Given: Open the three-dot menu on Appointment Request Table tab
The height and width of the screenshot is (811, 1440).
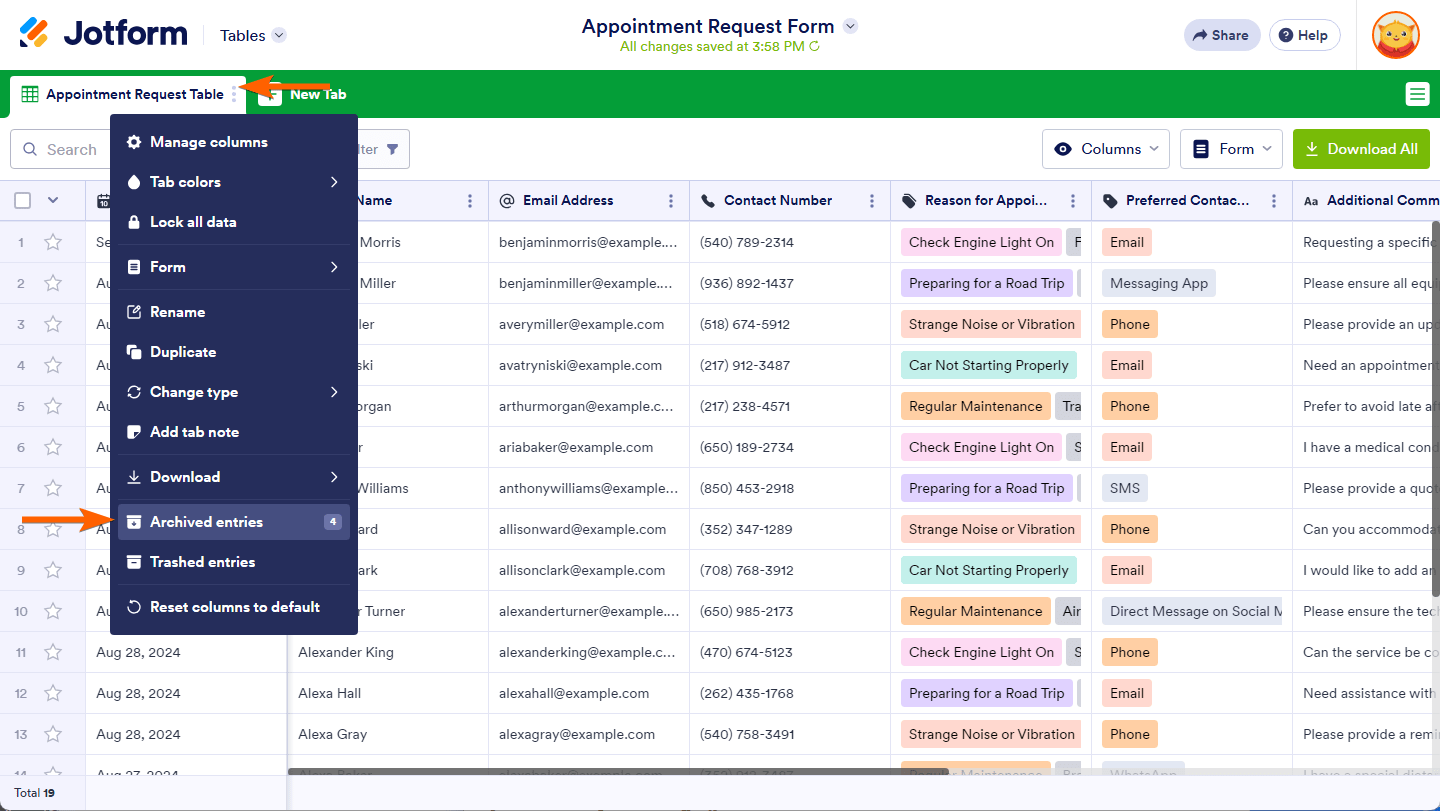Looking at the screenshot, I should (x=235, y=94).
